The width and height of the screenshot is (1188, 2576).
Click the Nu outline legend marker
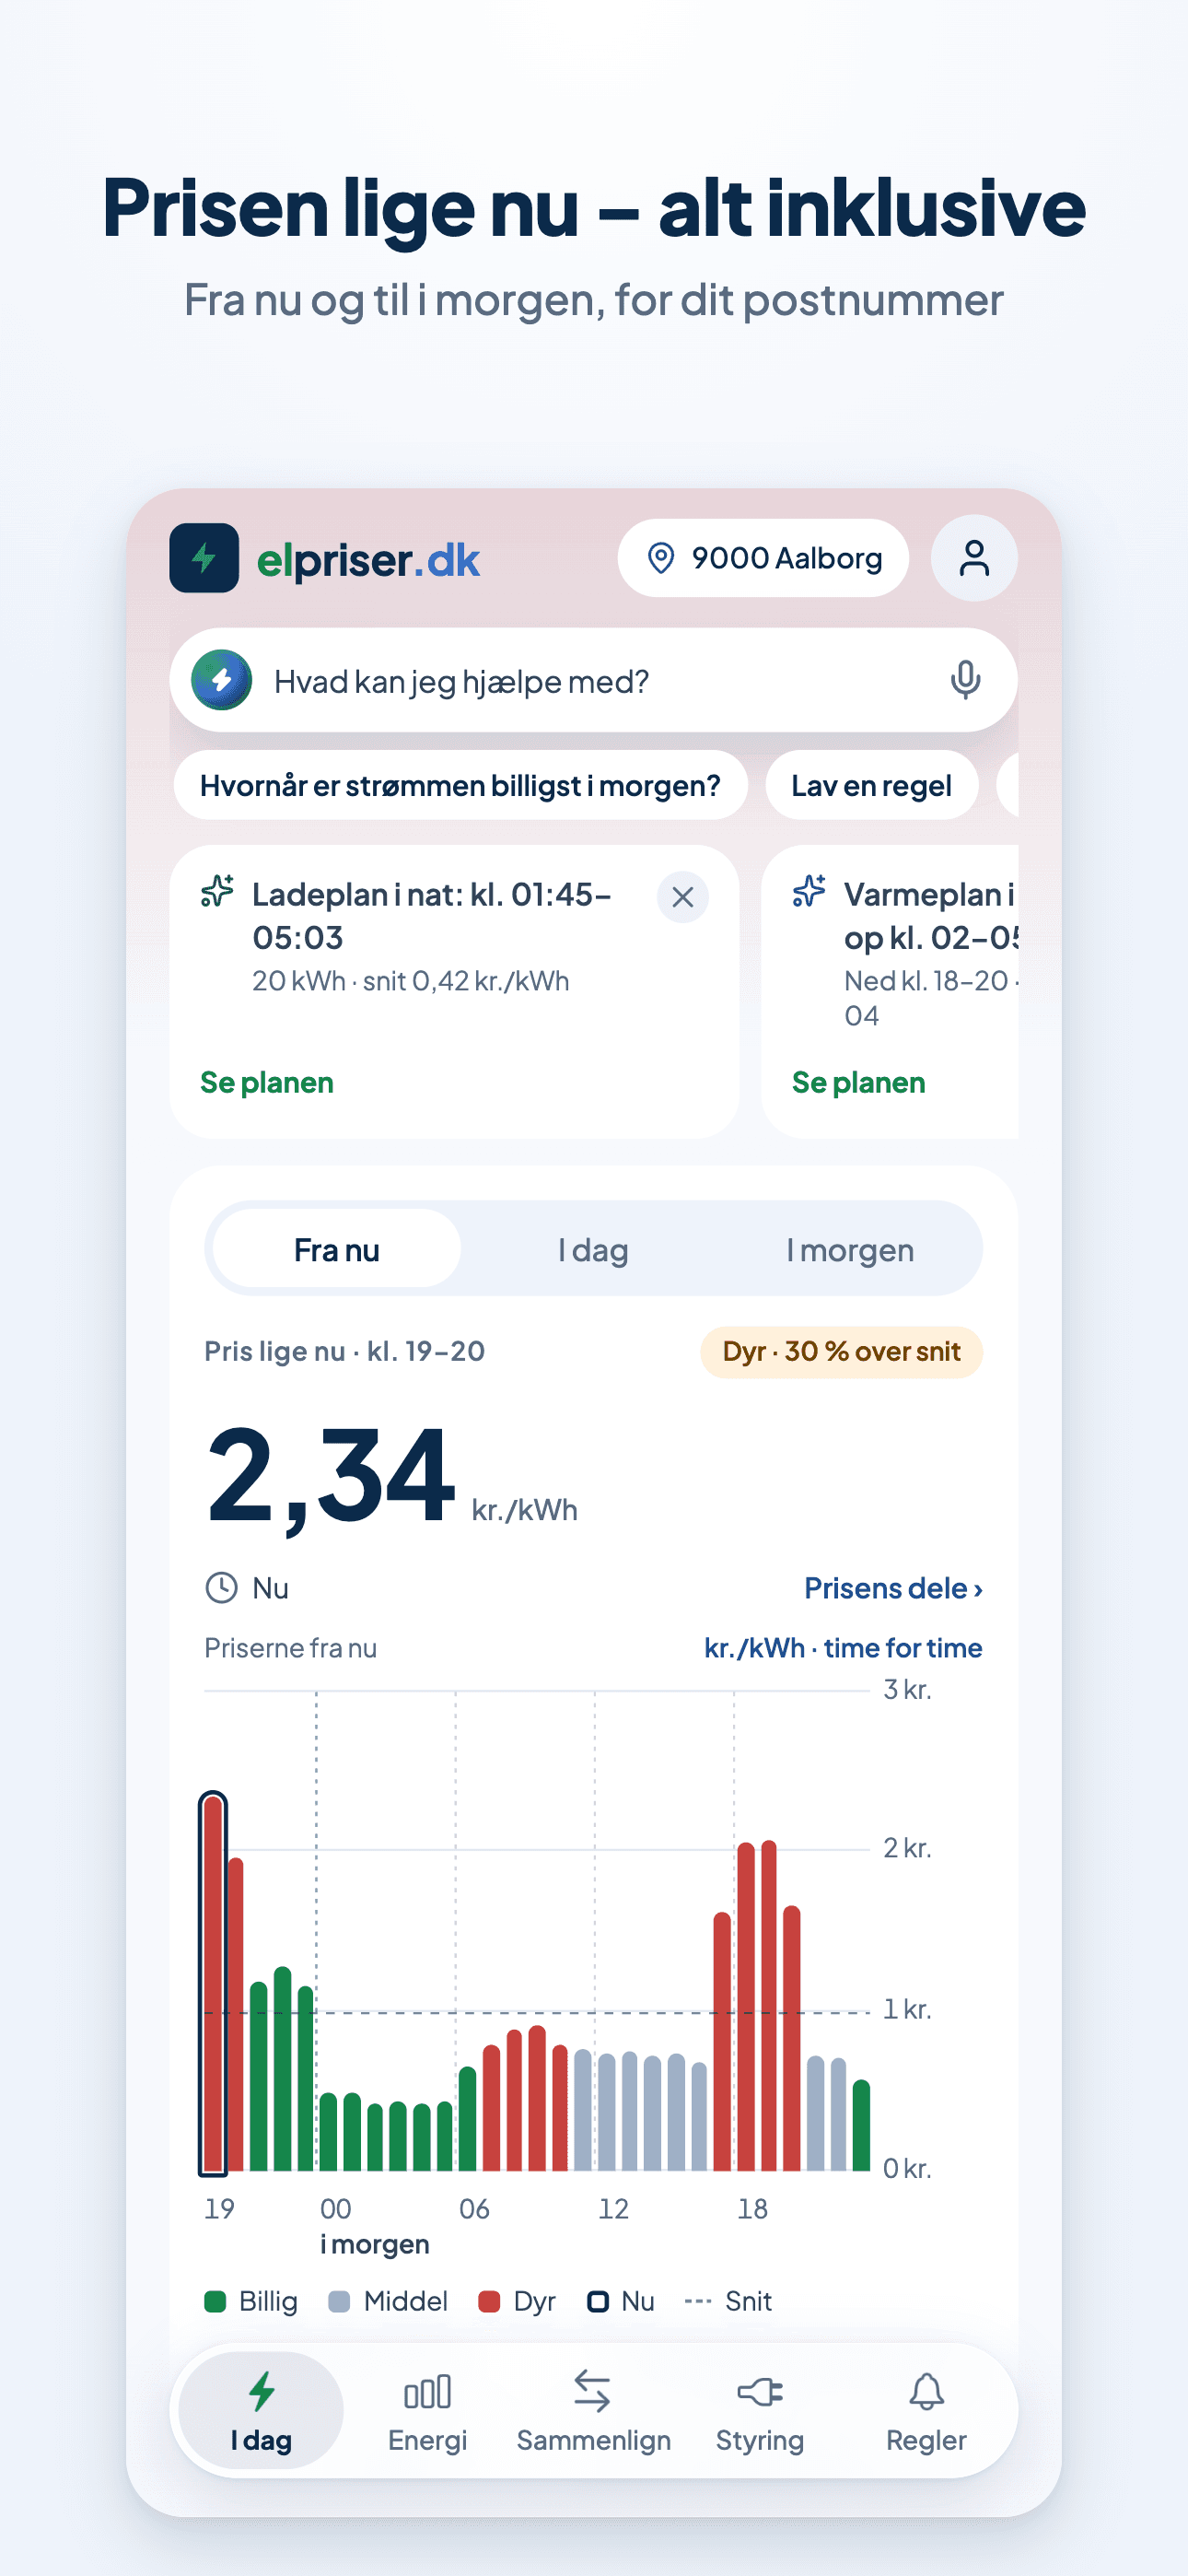coord(598,2302)
